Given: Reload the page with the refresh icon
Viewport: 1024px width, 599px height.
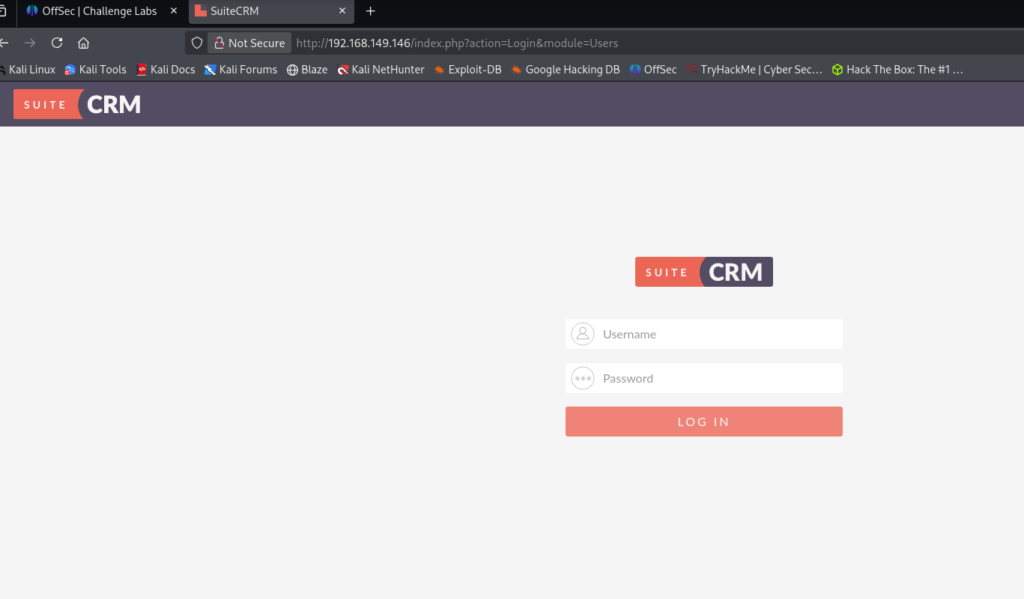Looking at the screenshot, I should click(x=57, y=43).
